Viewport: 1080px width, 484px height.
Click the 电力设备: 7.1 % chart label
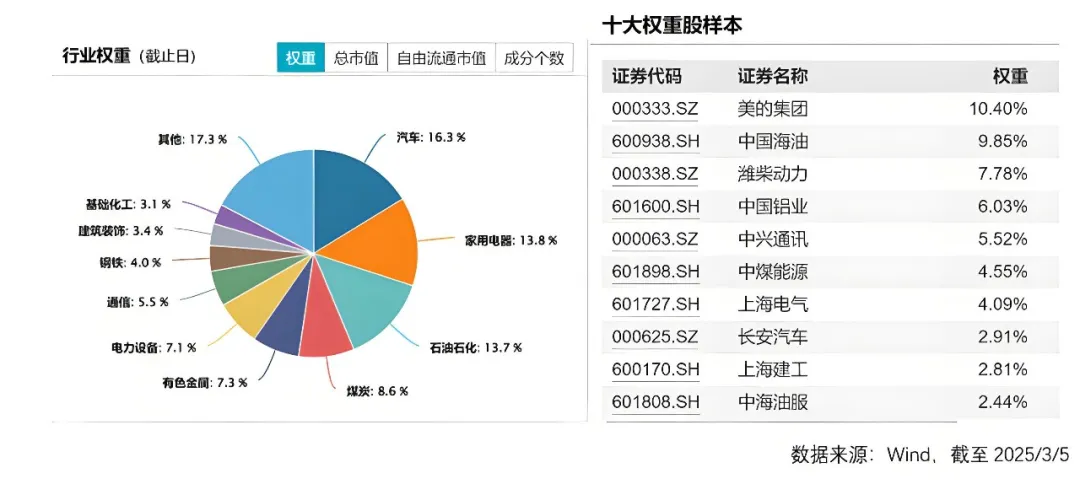pyautogui.click(x=153, y=348)
